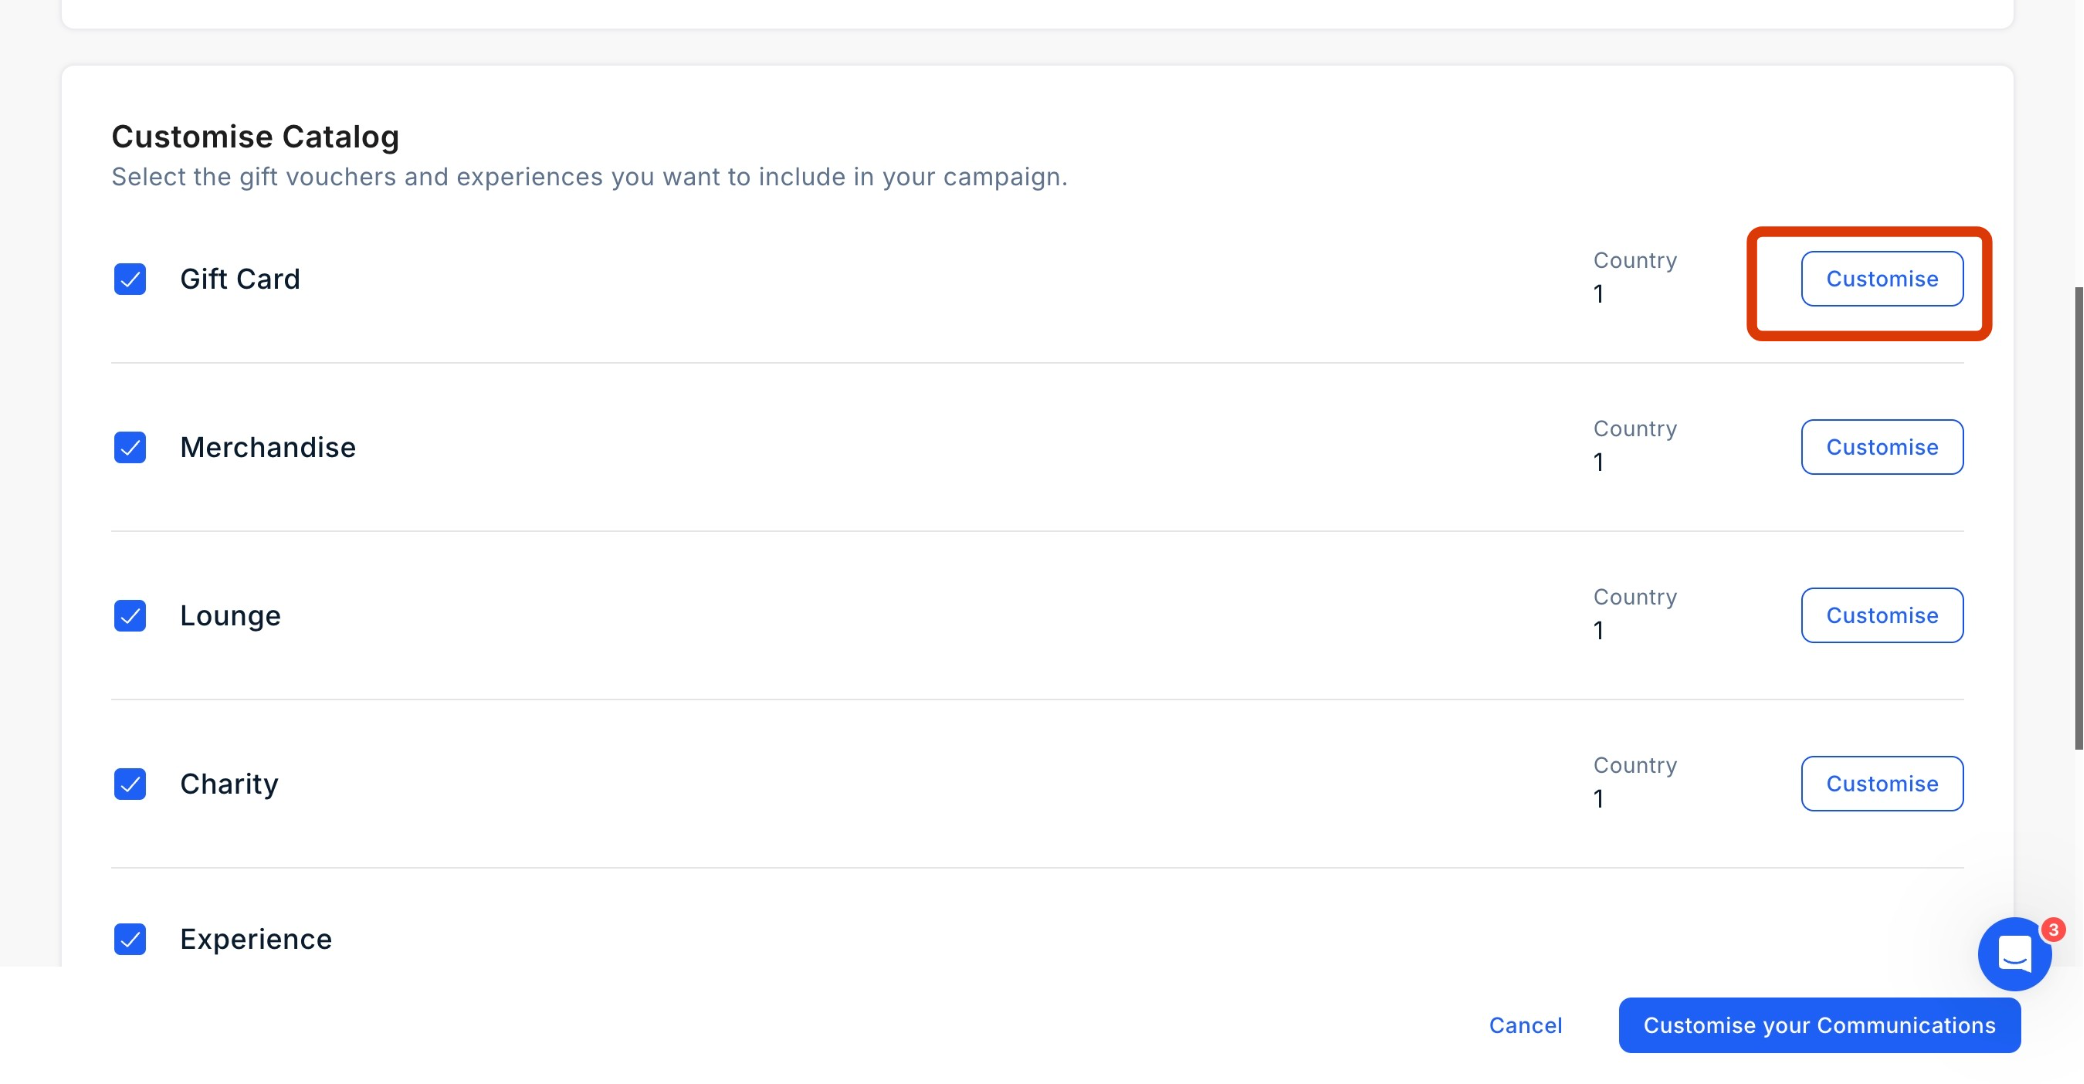Click Customise next to Charity

(1881, 784)
